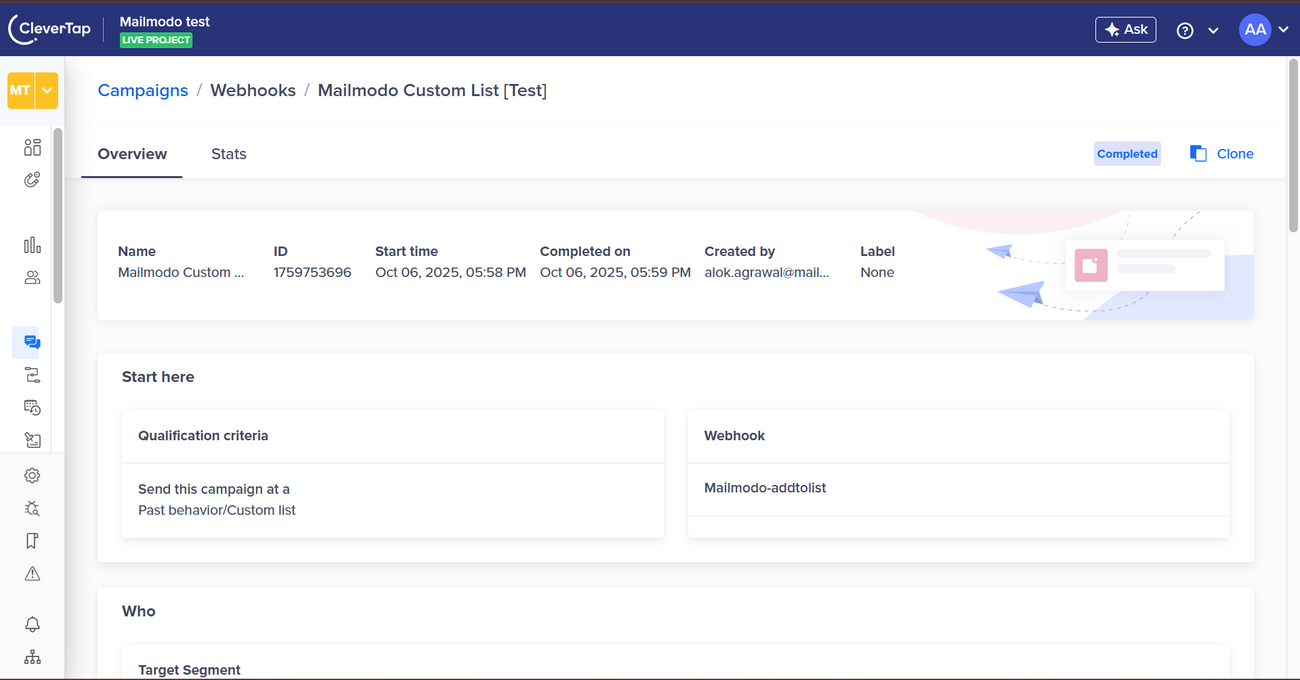1300x680 pixels.
Task: Open the notification bell in sidebar
Action: click(x=32, y=624)
